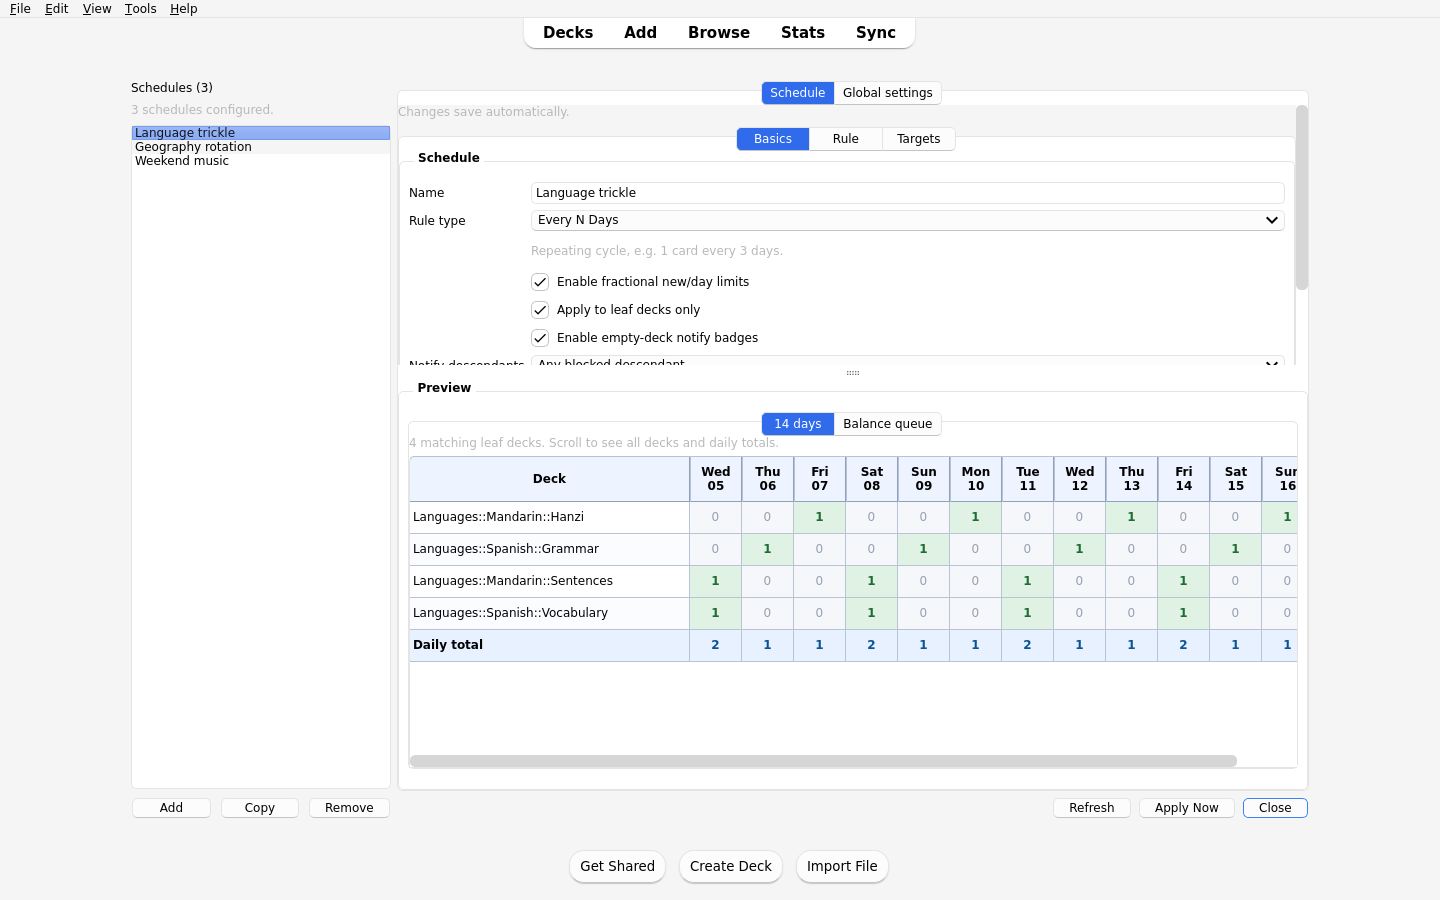Open the Tools menu
This screenshot has width=1440, height=900.
point(141,9)
